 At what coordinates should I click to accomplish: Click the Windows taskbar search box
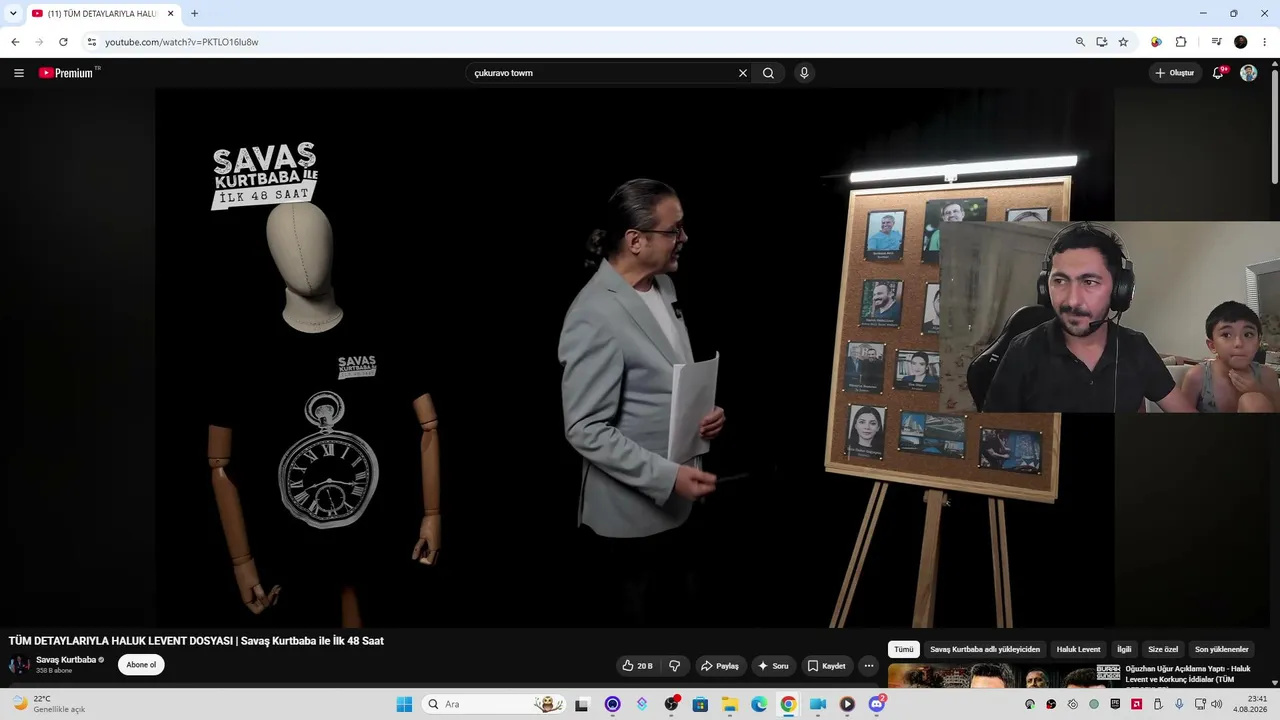493,704
